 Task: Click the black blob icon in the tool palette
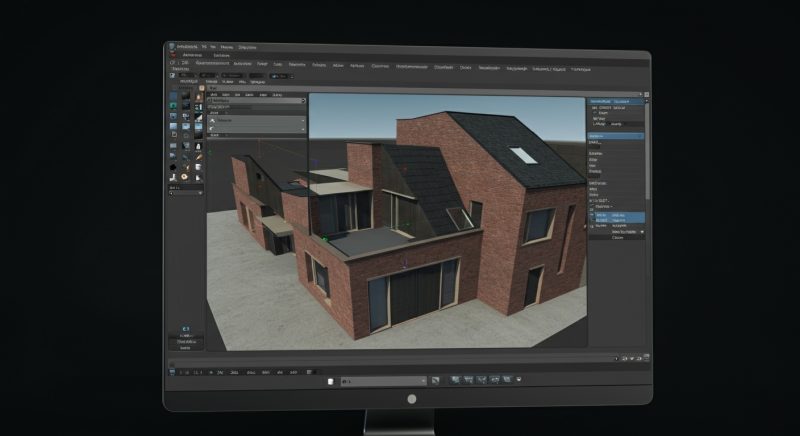click(173, 167)
